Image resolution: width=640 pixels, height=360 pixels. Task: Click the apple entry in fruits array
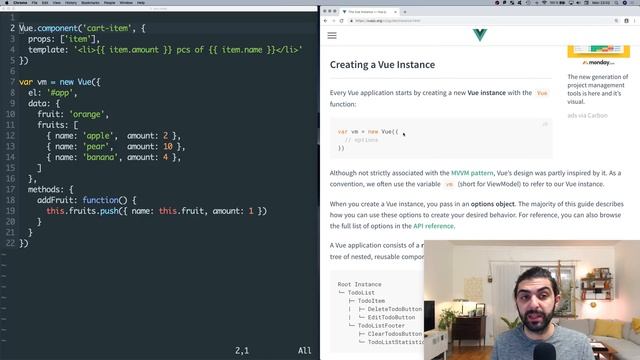pos(113,136)
